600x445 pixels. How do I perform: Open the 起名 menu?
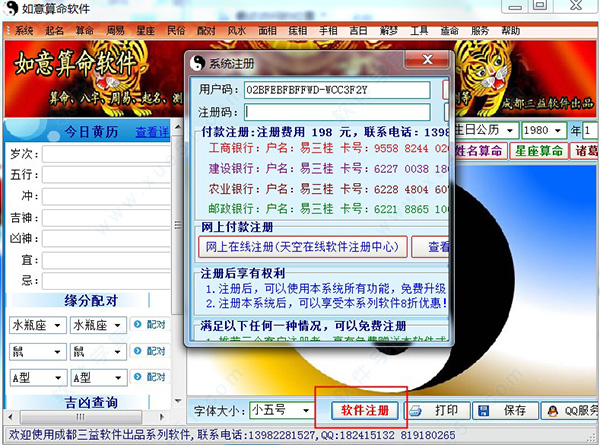coord(54,31)
